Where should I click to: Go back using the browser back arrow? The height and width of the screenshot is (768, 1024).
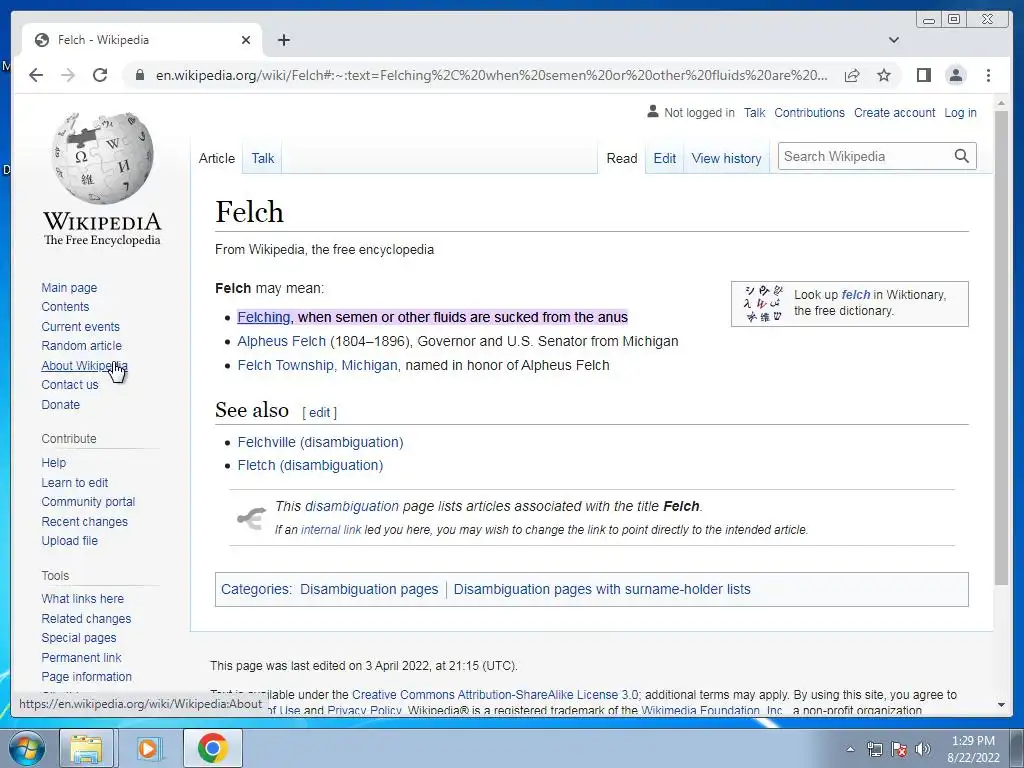click(x=36, y=75)
